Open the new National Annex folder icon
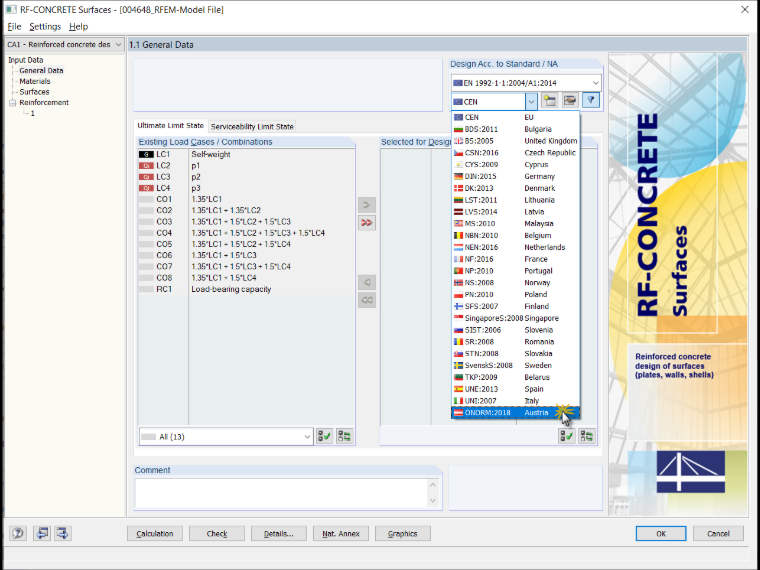Image resolution: width=760 pixels, height=570 pixels. point(549,100)
